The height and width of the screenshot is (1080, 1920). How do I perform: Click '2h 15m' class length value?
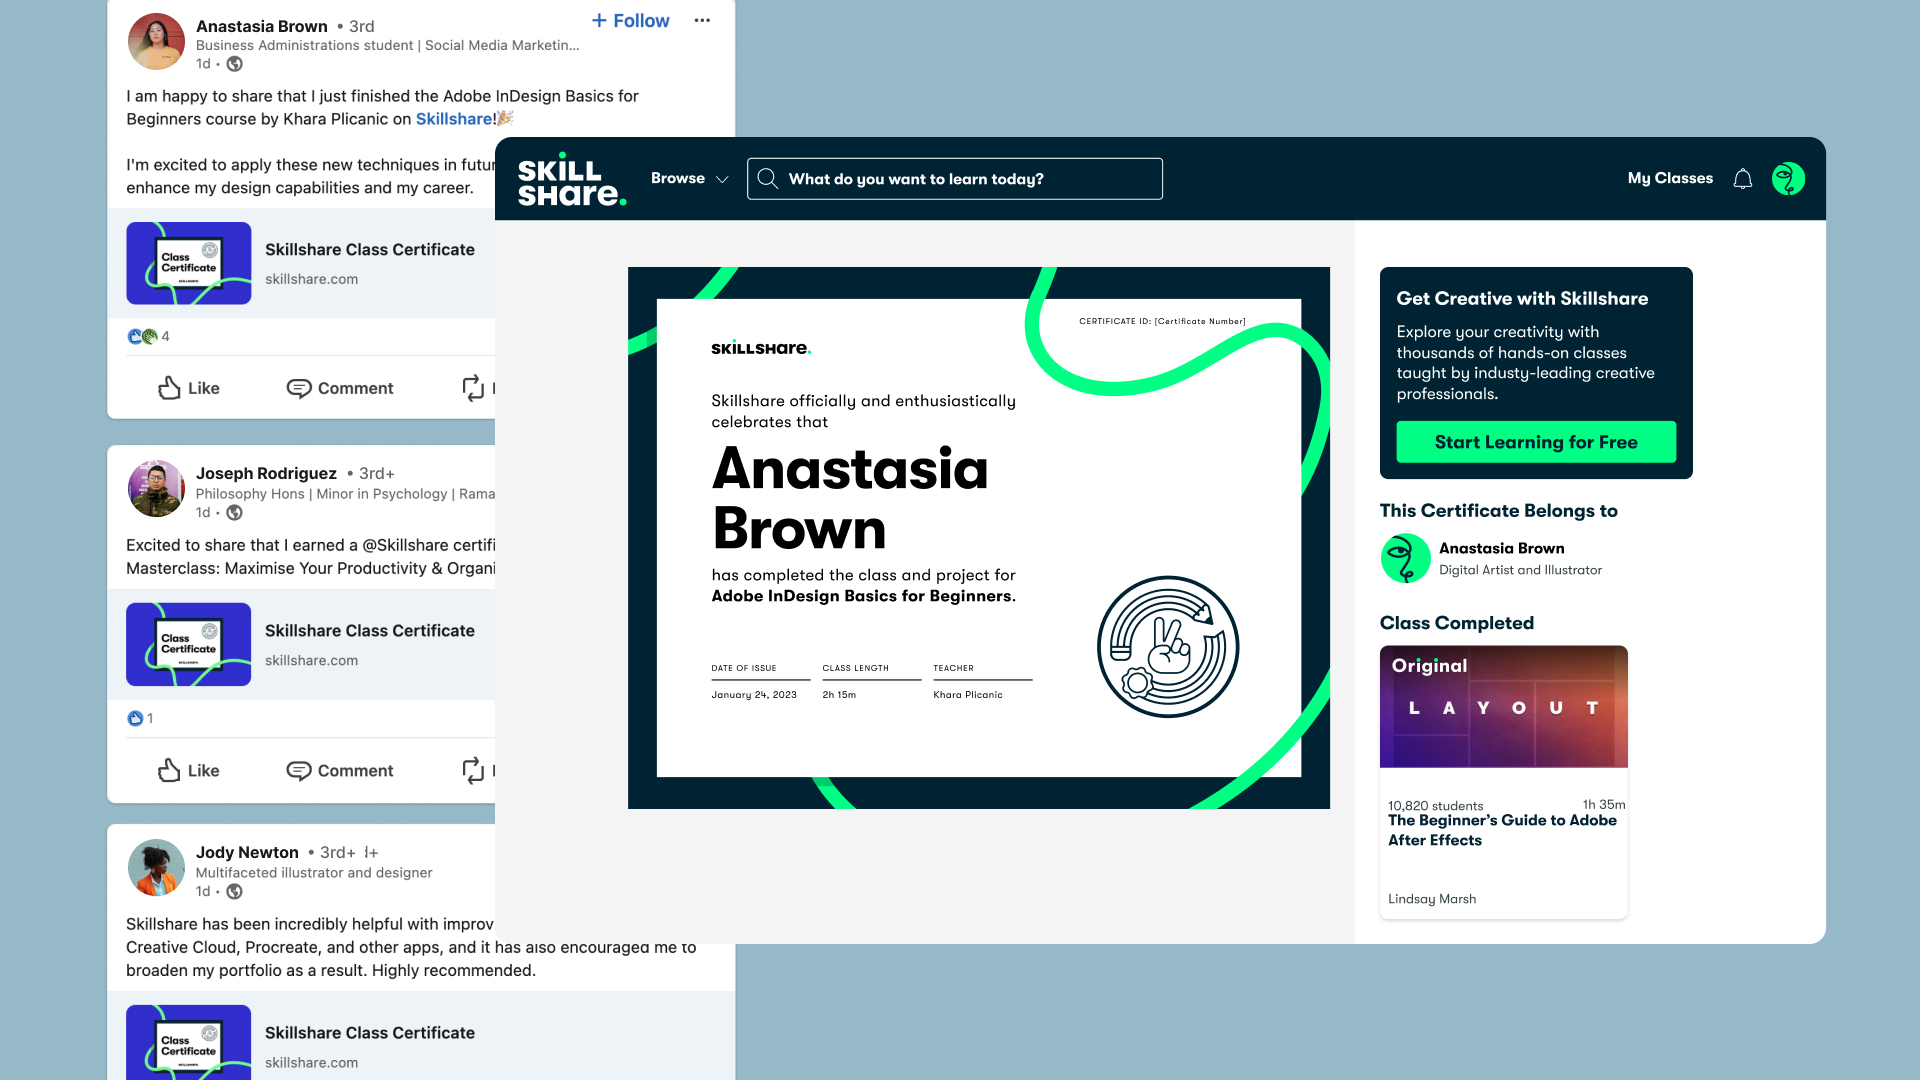pos(839,694)
